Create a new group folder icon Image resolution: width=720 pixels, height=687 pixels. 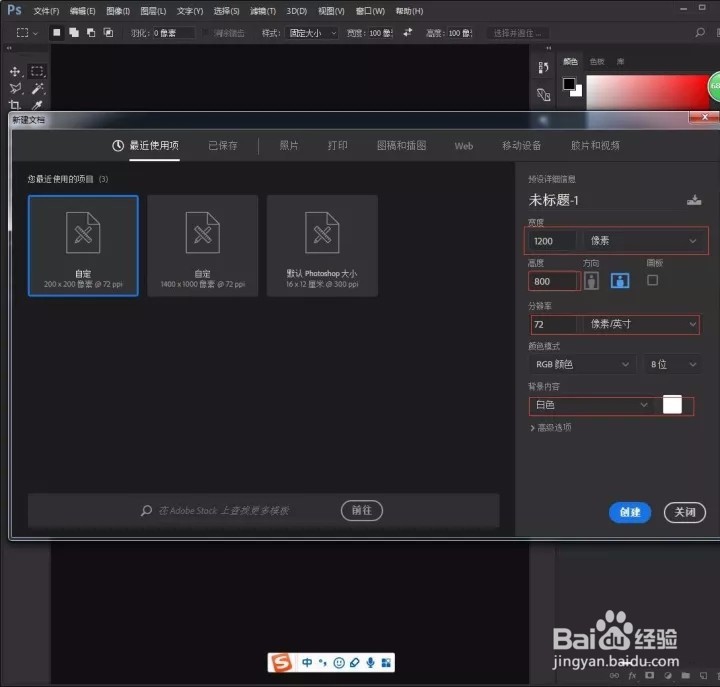(686, 675)
